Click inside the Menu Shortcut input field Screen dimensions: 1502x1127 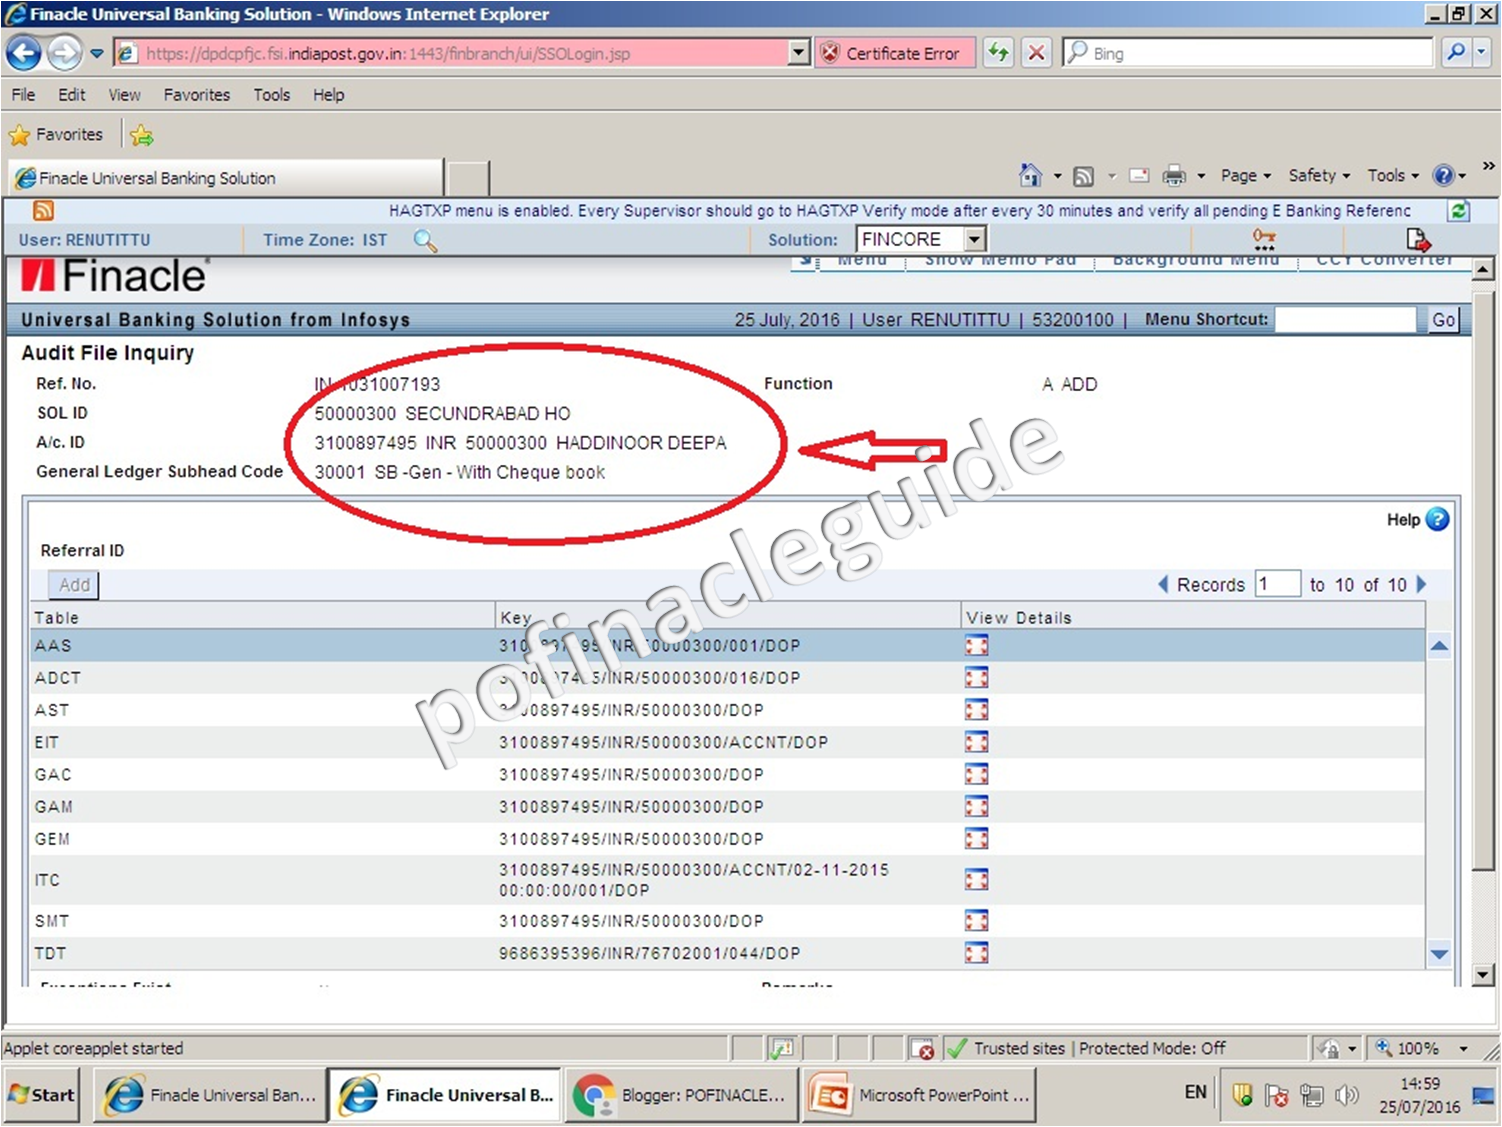coord(1345,319)
